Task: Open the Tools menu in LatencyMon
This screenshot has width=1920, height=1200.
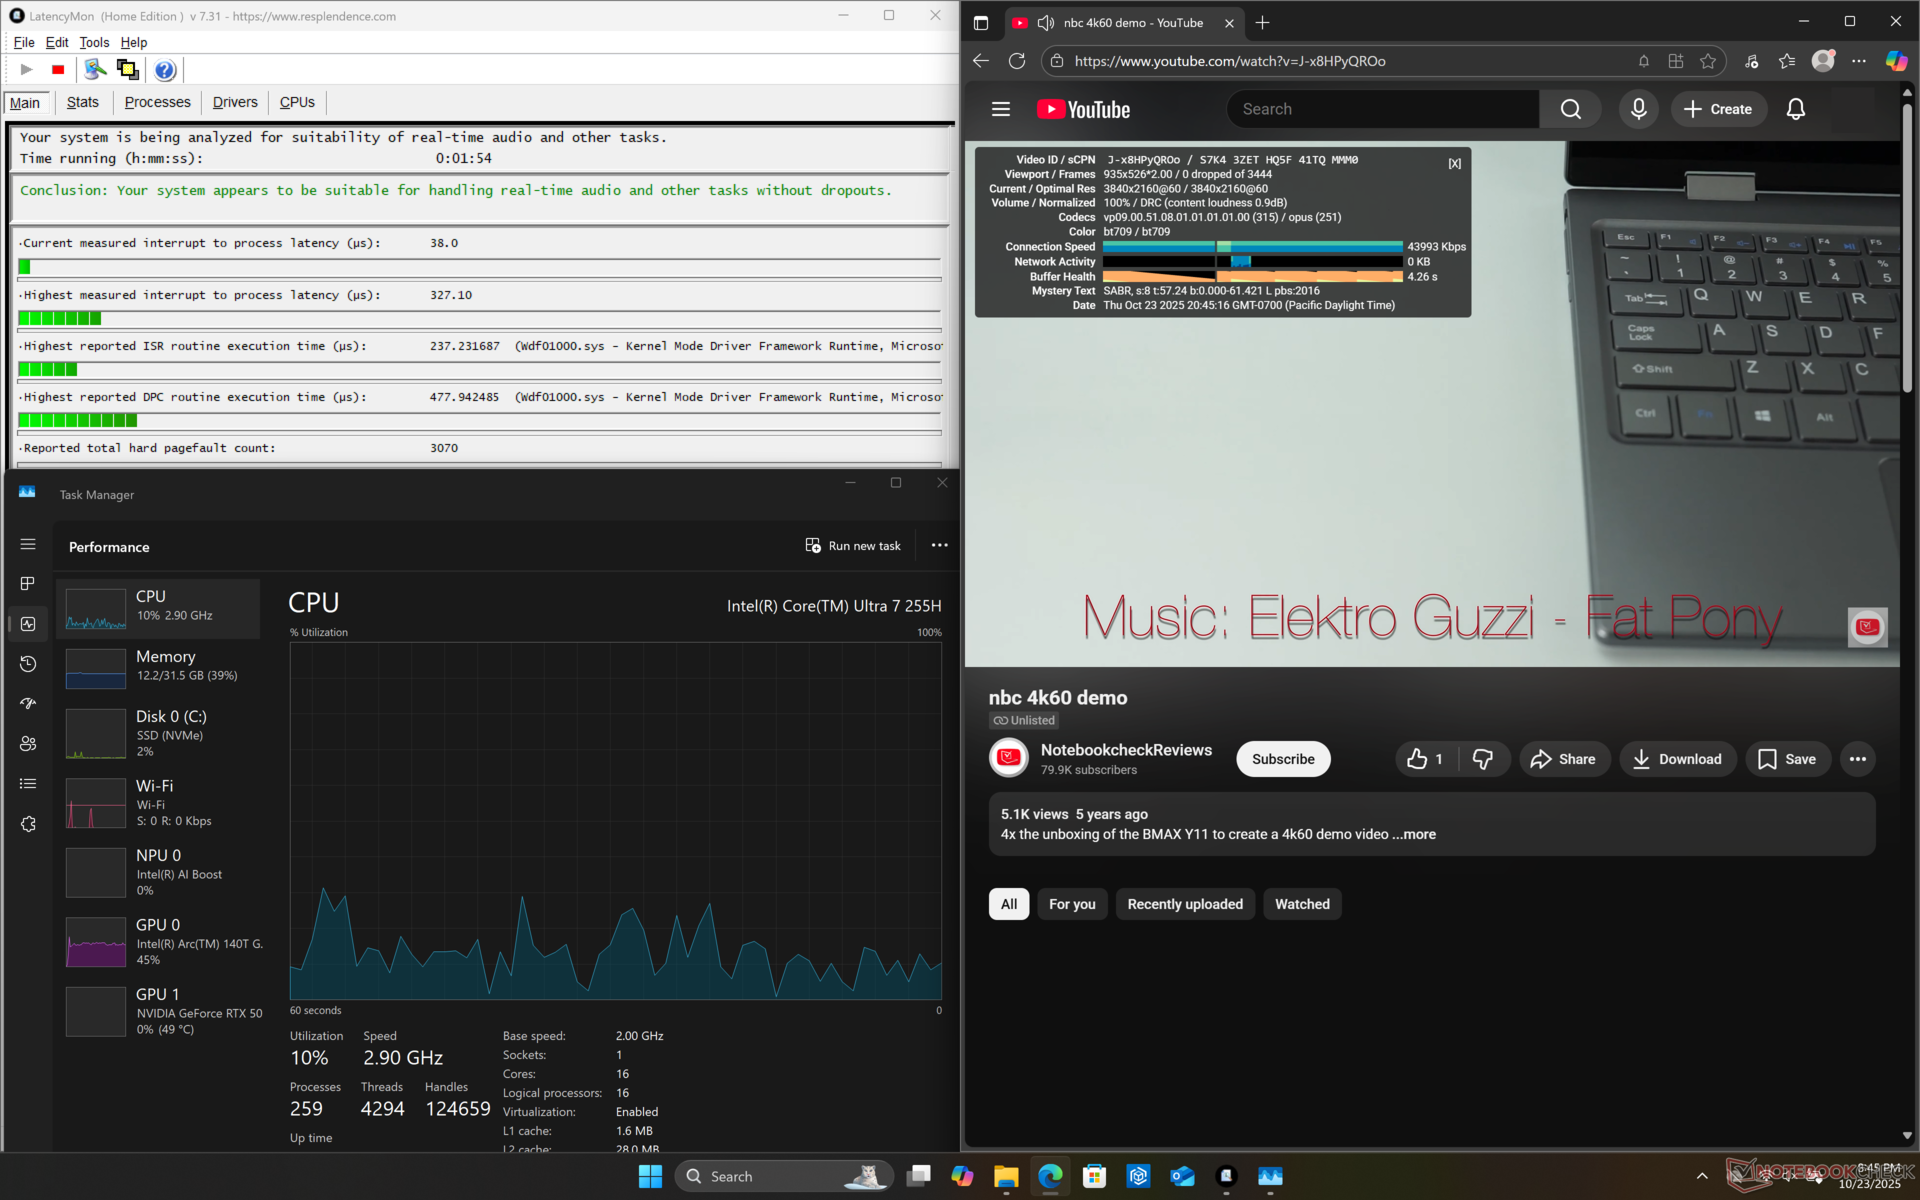Action: [x=94, y=42]
